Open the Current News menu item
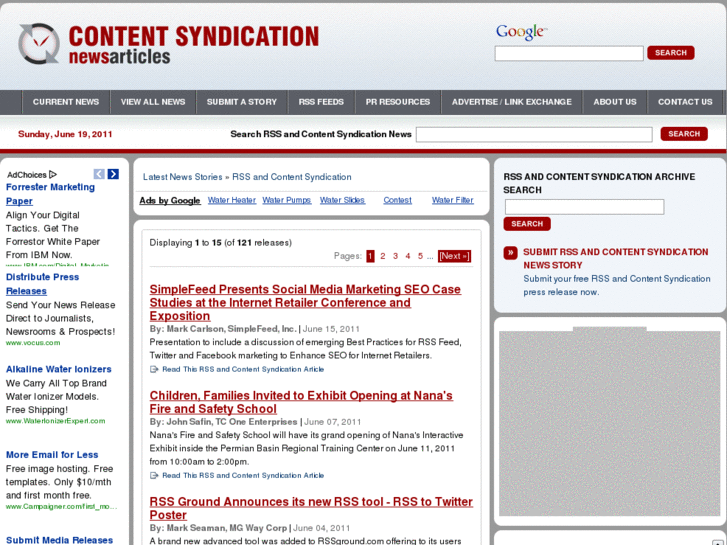 click(66, 102)
